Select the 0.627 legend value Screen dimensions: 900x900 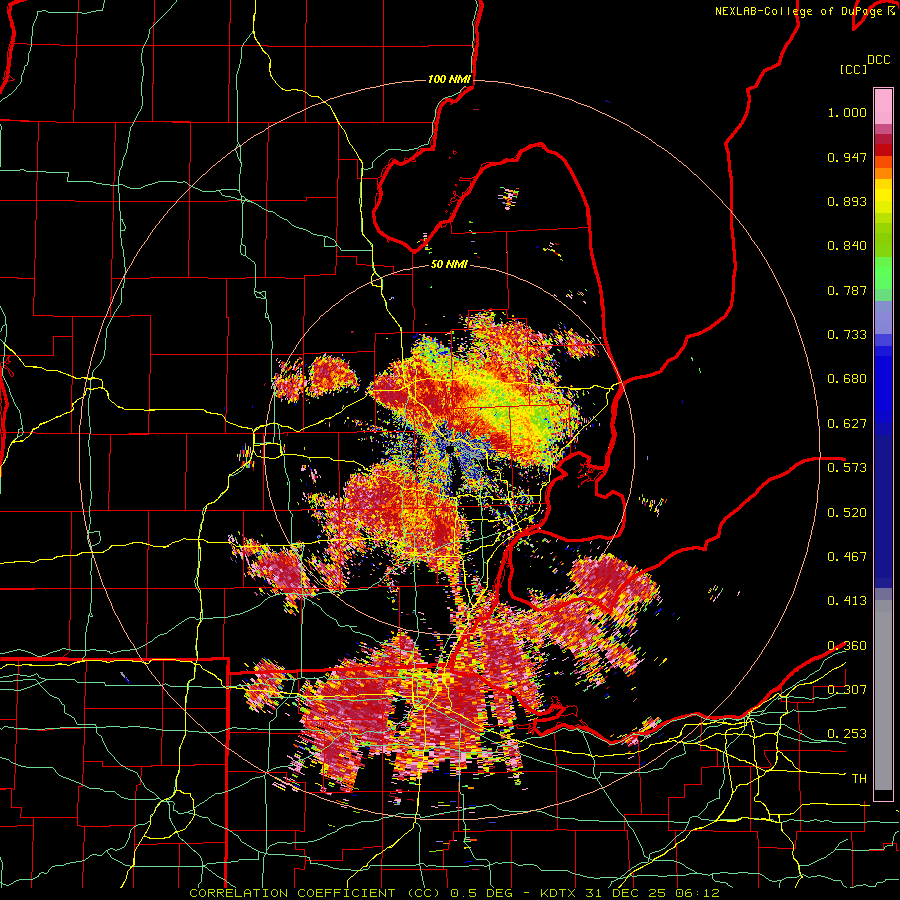[847, 424]
